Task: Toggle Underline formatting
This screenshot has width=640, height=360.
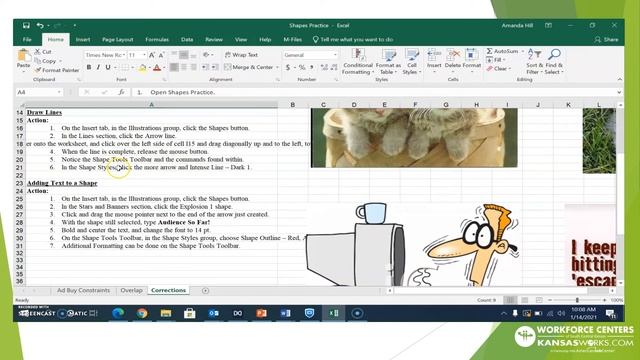Action: [108, 67]
